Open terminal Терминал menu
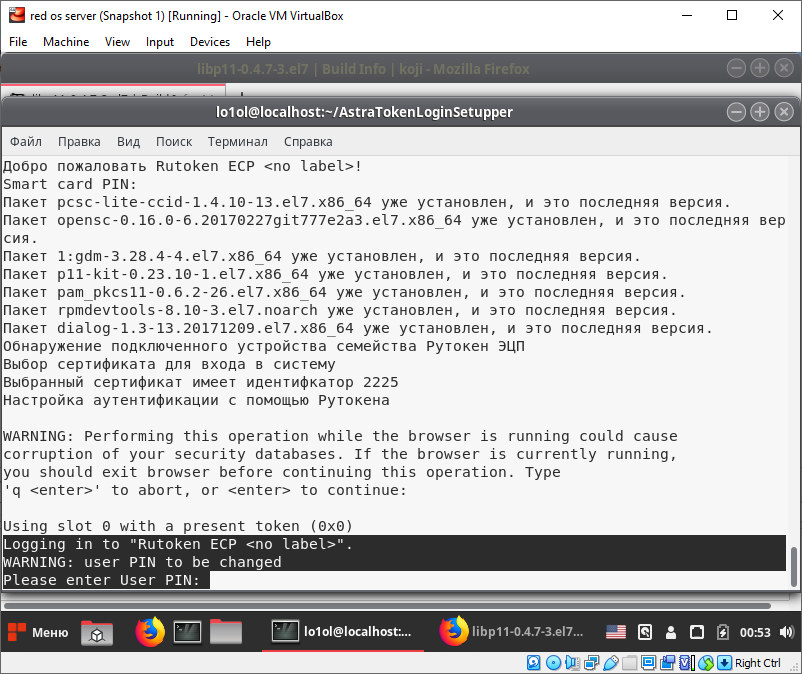Screen dimensions: 802x674 point(238,142)
